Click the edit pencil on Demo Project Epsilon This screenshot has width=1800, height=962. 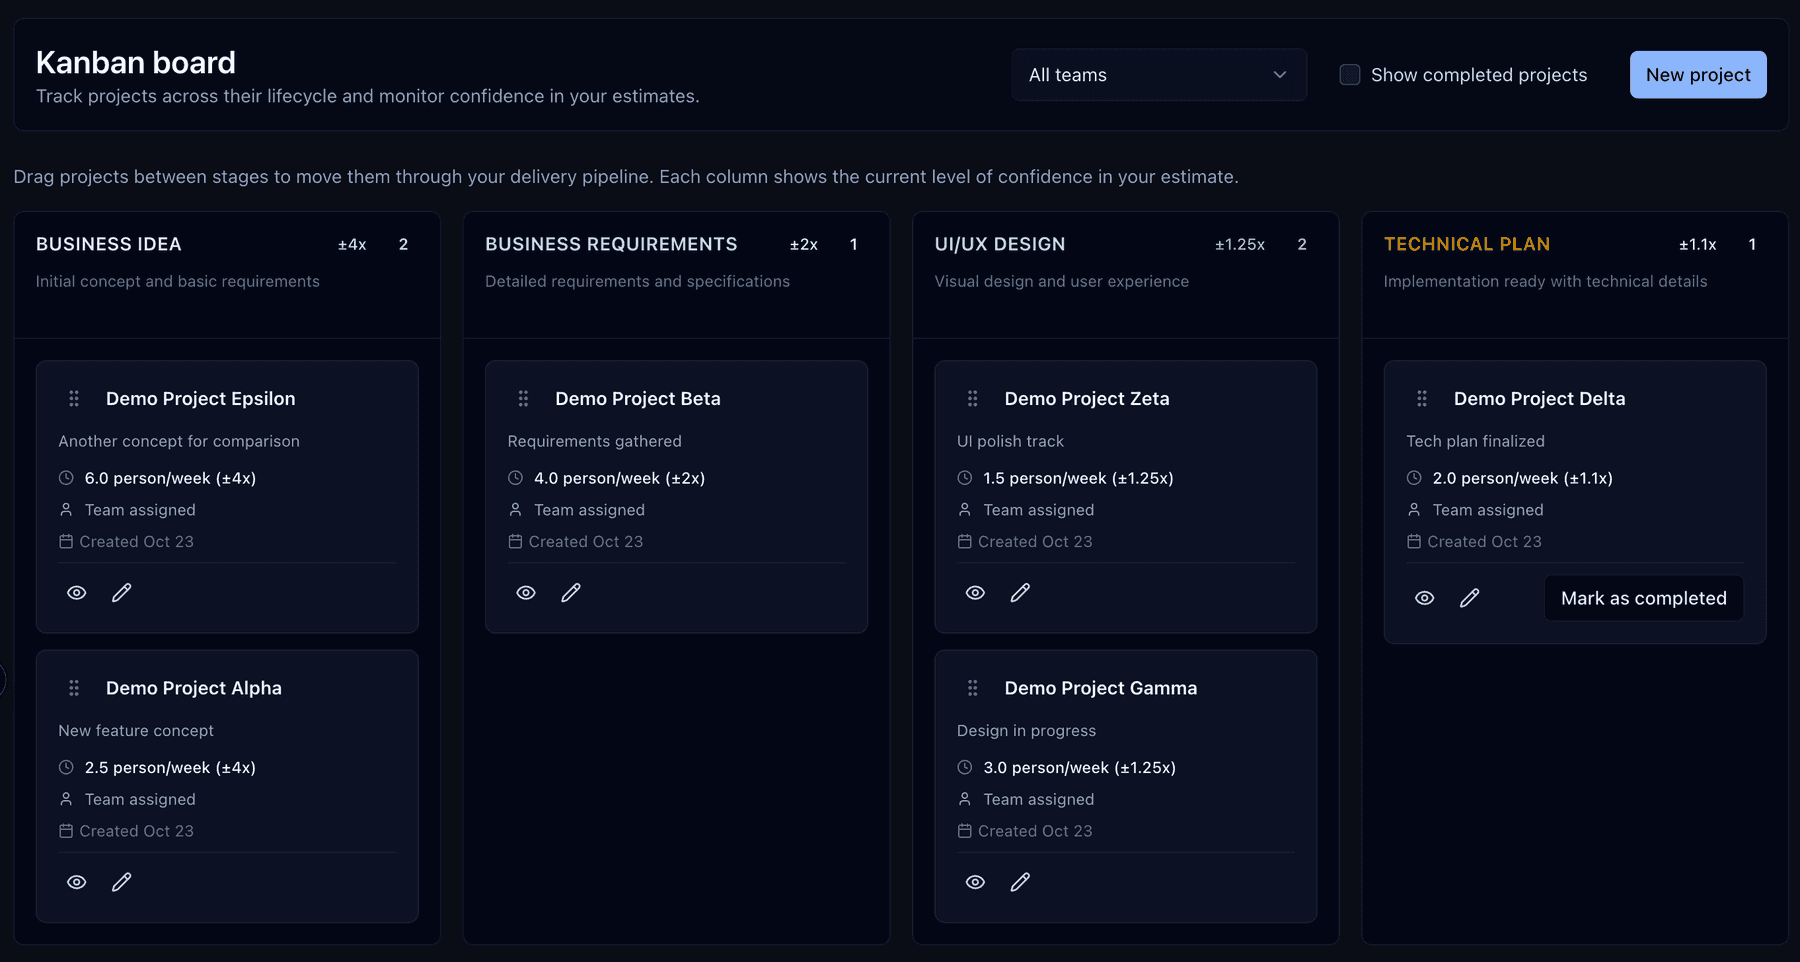click(121, 593)
